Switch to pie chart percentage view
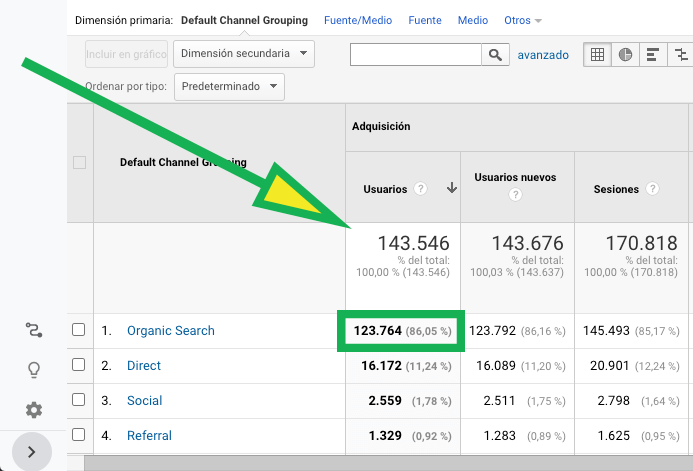 pos(625,55)
